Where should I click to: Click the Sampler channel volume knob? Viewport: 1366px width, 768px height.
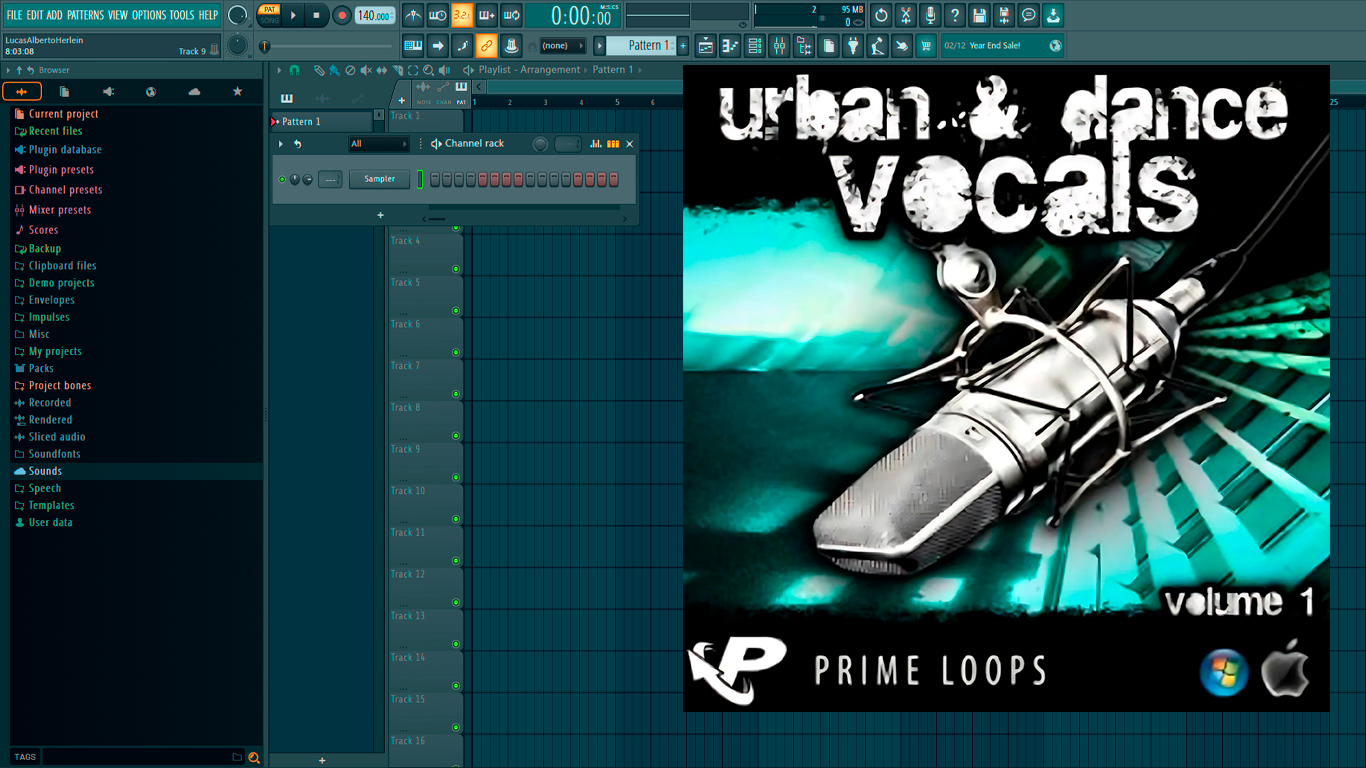[x=307, y=179]
